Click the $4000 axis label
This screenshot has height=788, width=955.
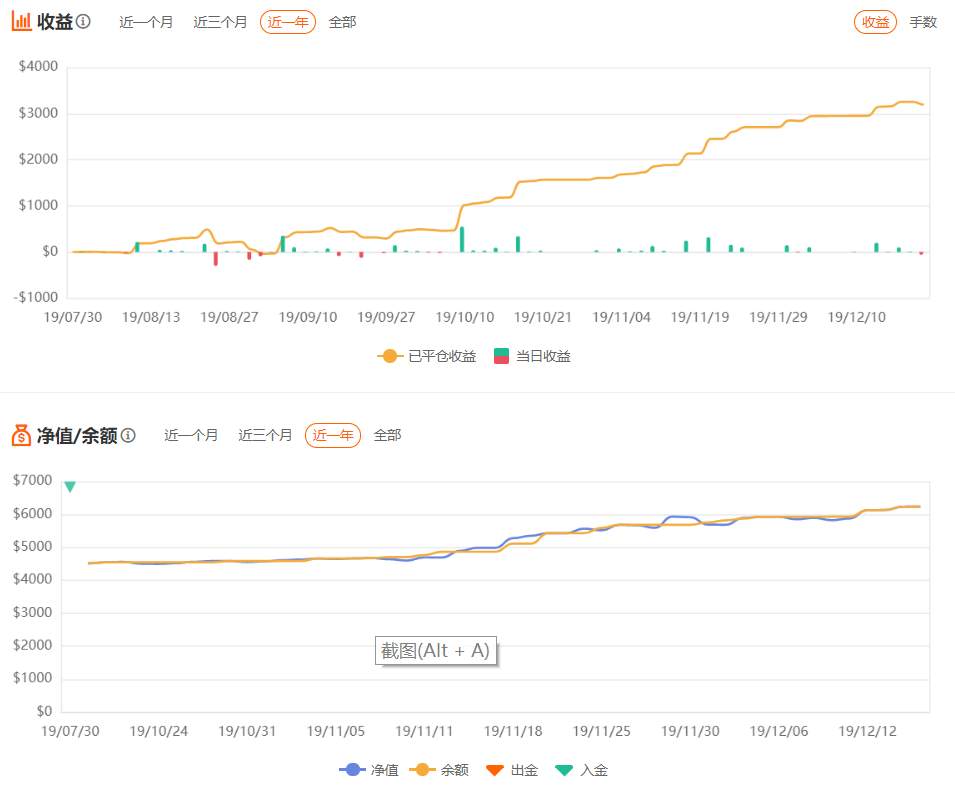(x=38, y=66)
